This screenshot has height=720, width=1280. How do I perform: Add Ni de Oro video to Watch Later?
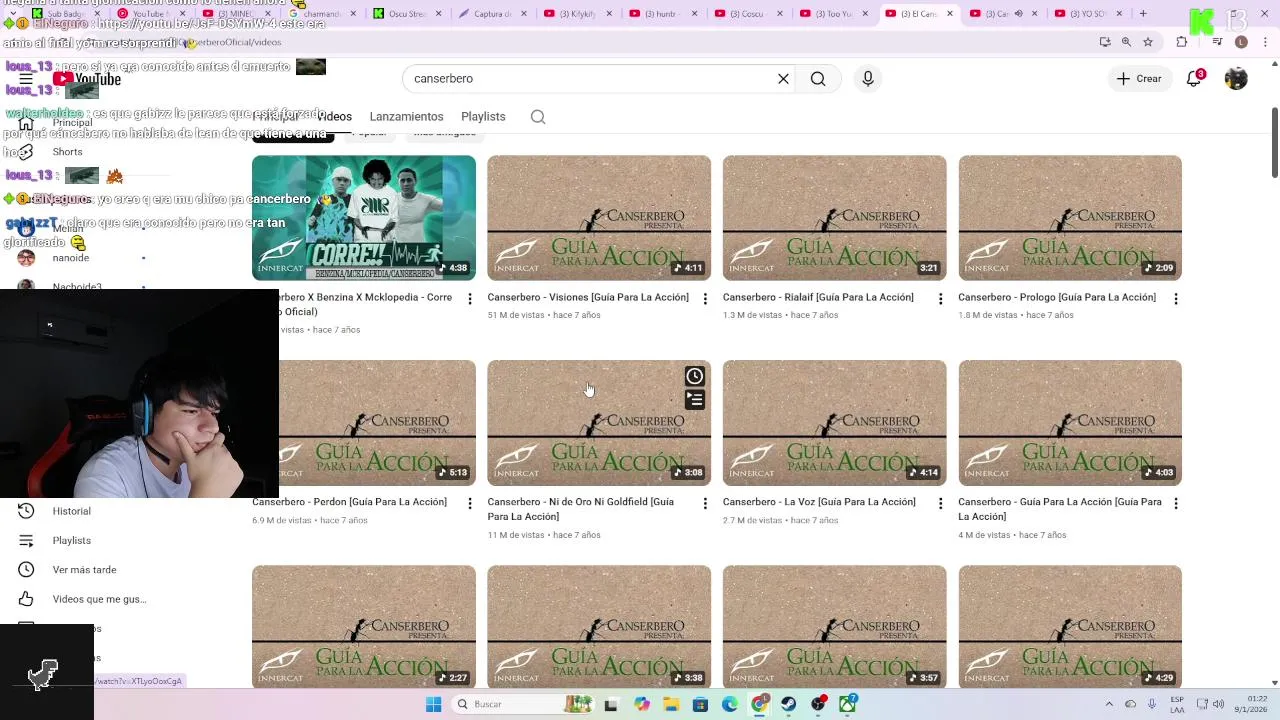[694, 376]
